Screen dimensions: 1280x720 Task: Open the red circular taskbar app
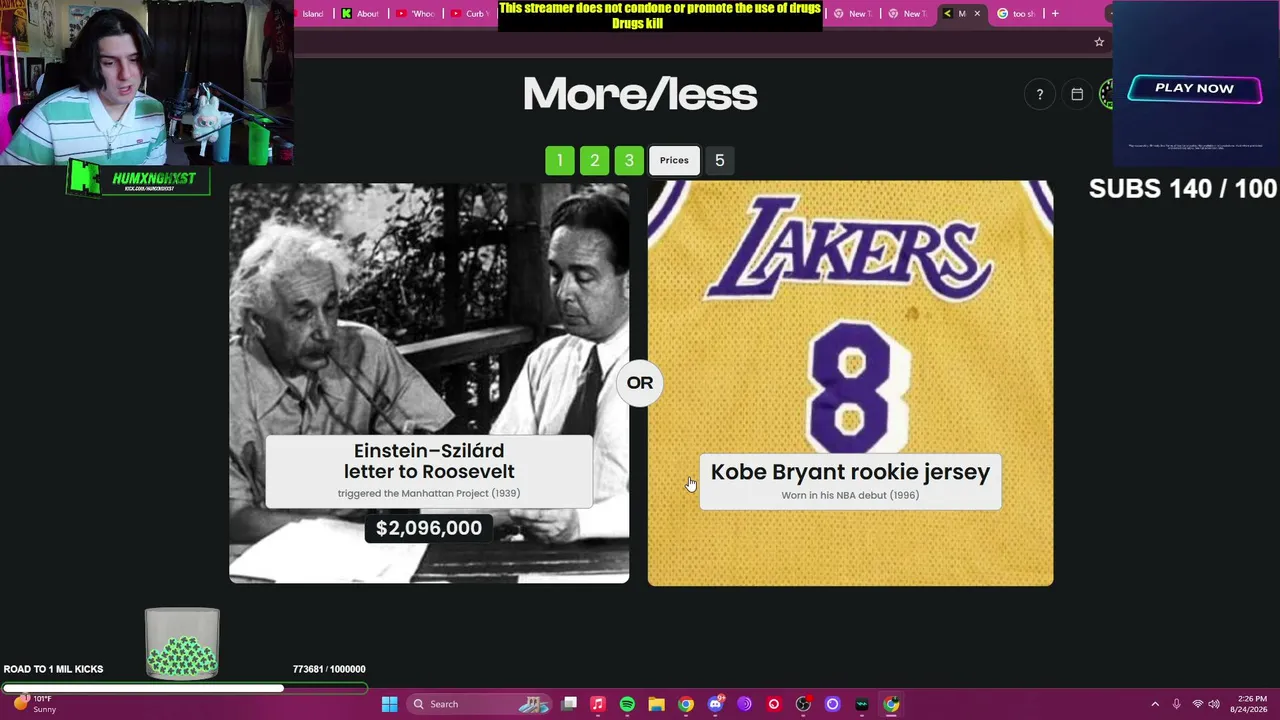pyautogui.click(x=773, y=704)
